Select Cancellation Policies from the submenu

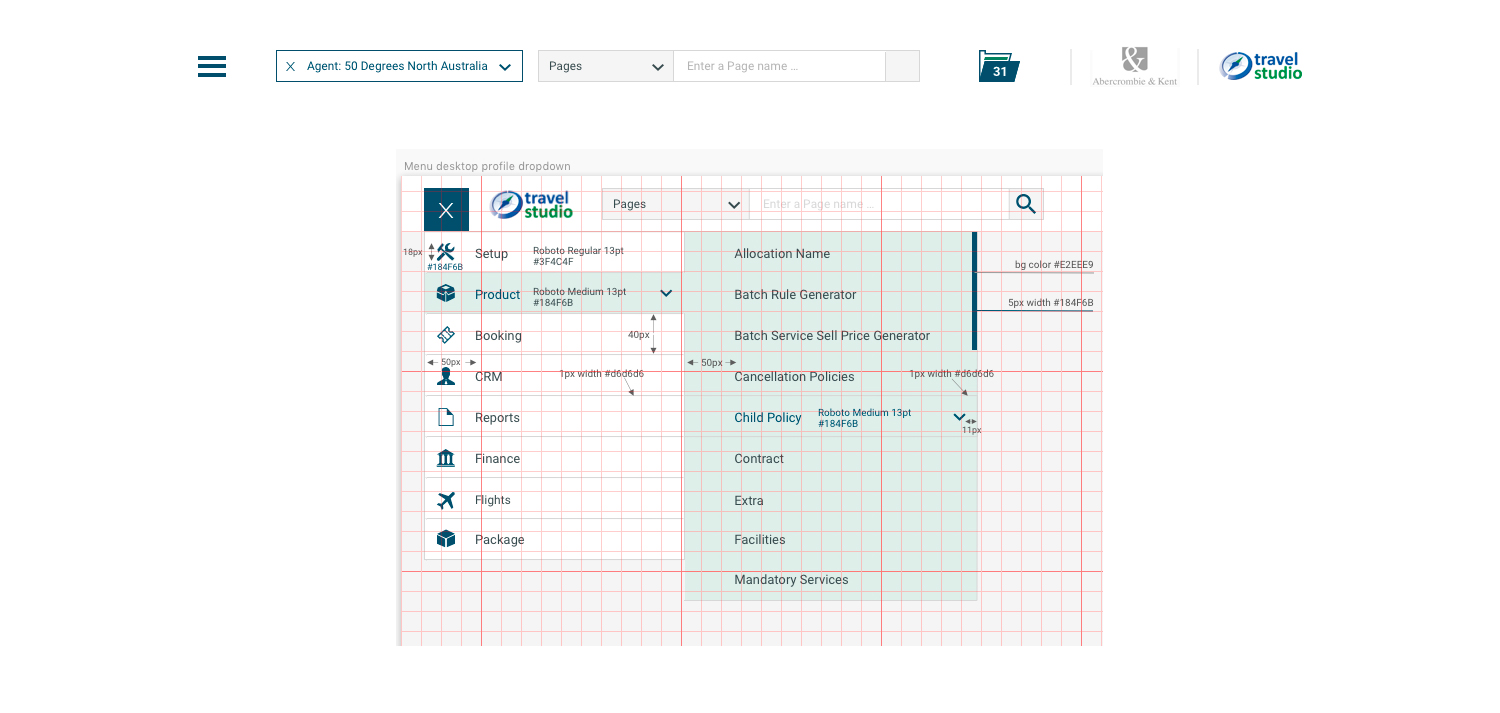tap(794, 377)
